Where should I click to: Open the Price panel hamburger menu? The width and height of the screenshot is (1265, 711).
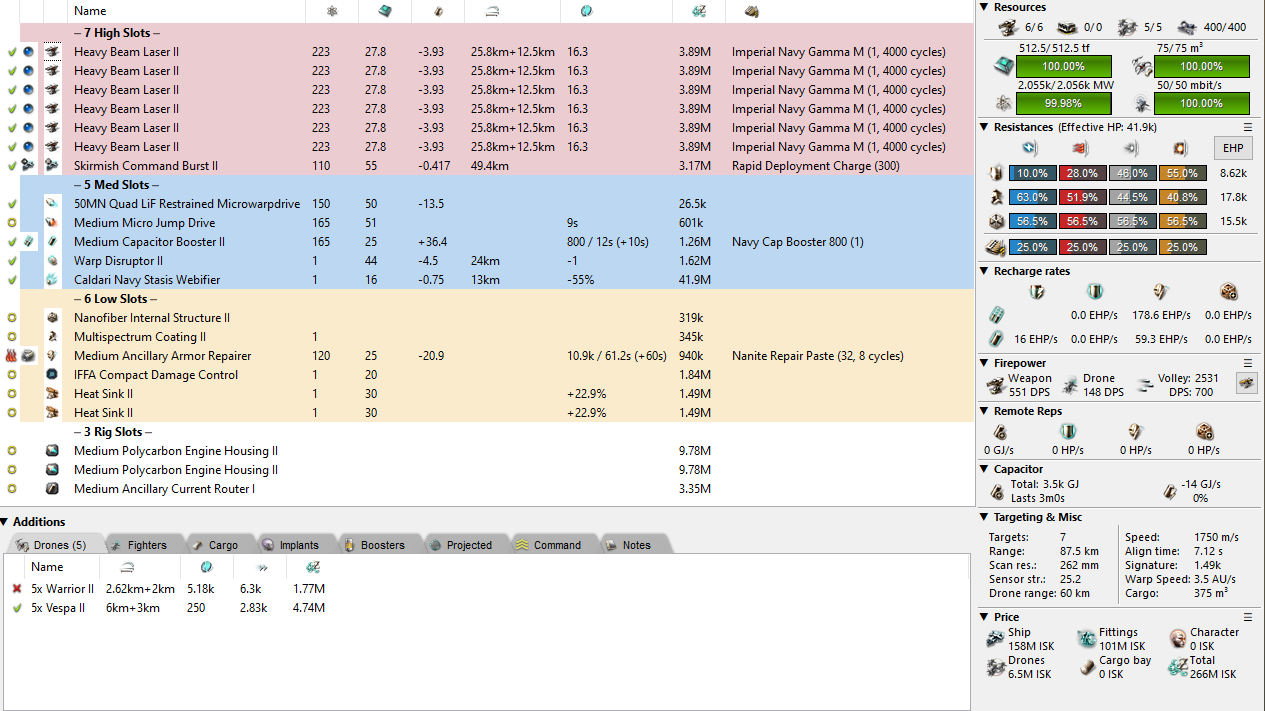1247,618
